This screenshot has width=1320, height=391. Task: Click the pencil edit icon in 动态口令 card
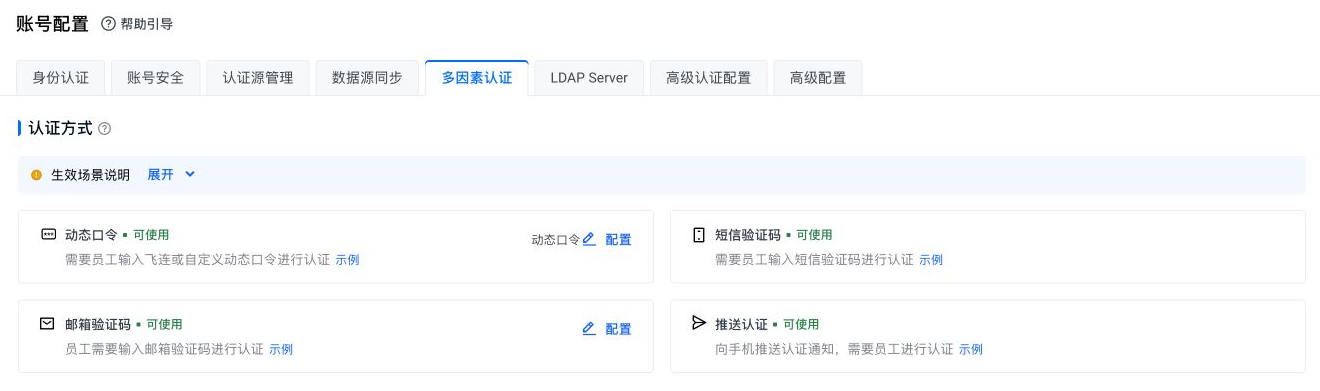pyautogui.click(x=589, y=240)
